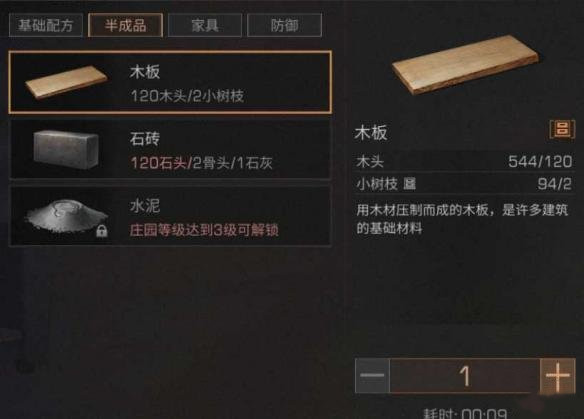Click the large wood plank preview image
This screenshot has height=419, width=584.
[466, 64]
